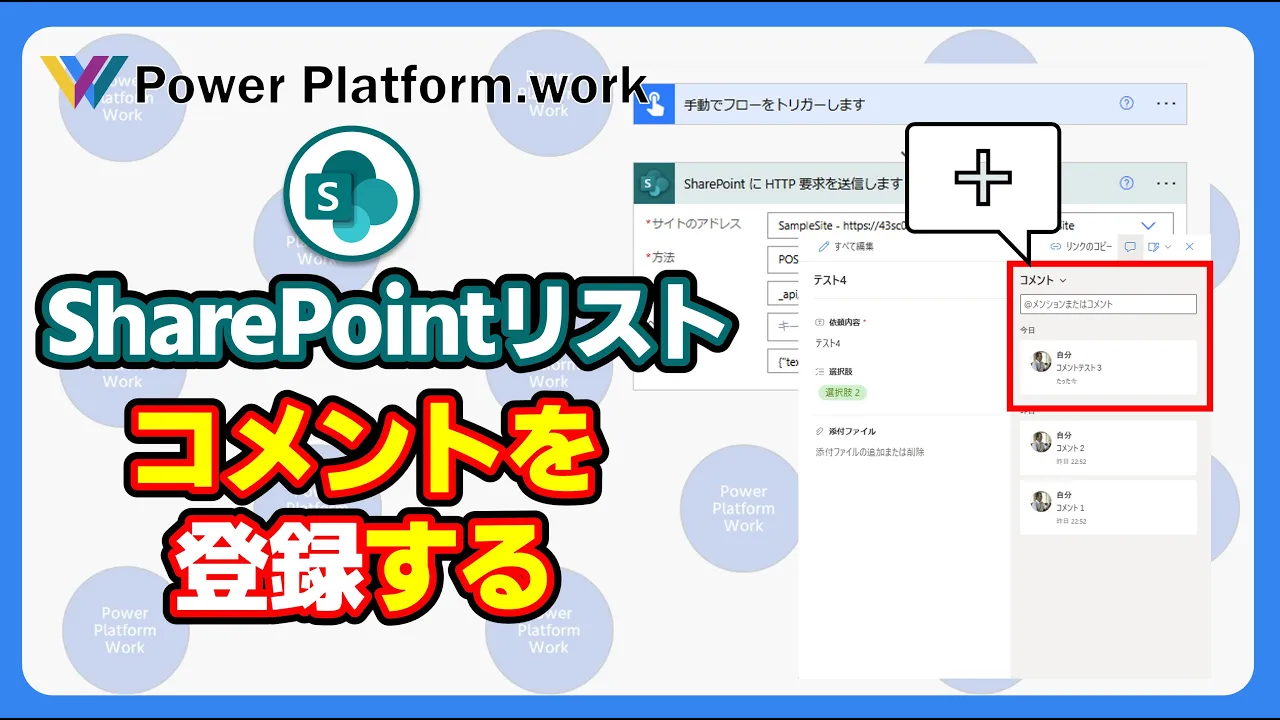Screen dimensions: 1280x720
Task: Click avatar on 'コメント1' comment
Action: coord(1041,501)
